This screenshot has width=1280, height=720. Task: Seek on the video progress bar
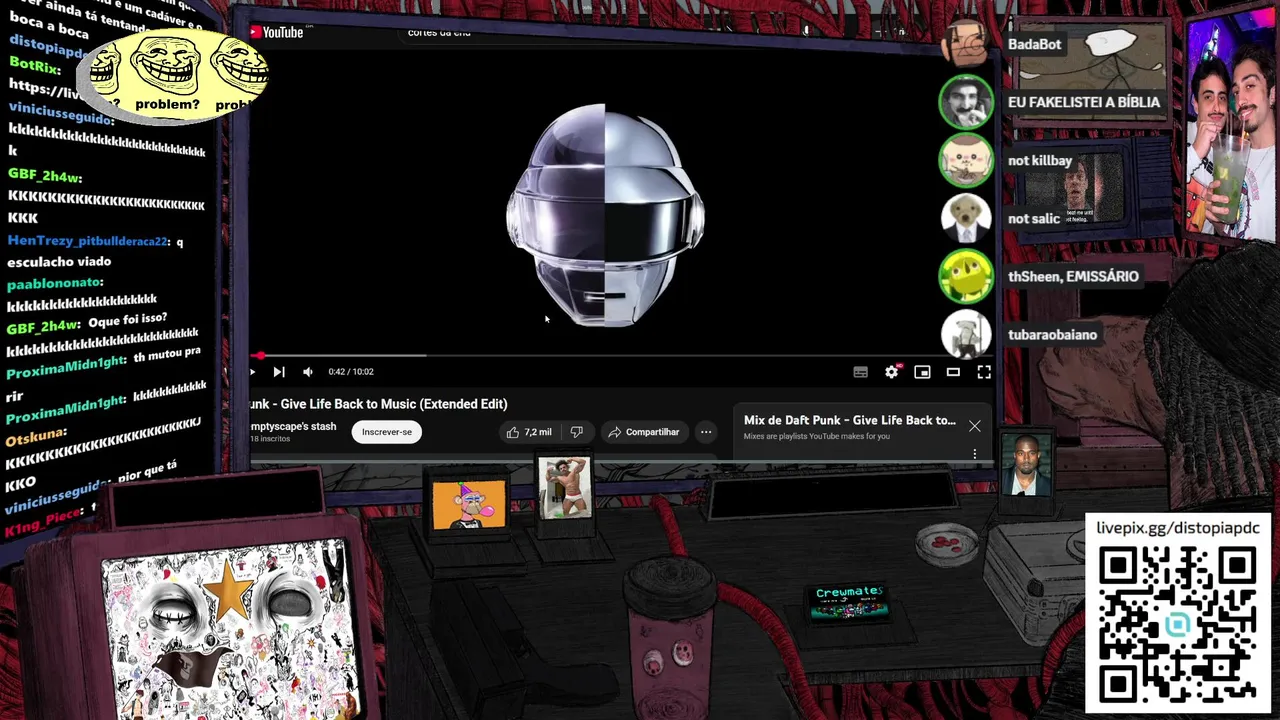[620, 355]
